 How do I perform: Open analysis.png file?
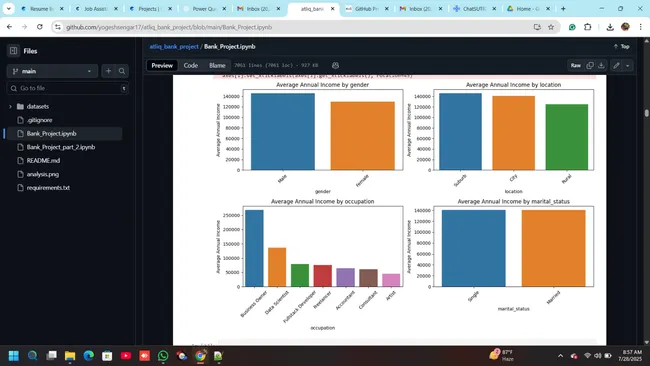pyautogui.click(x=43, y=174)
